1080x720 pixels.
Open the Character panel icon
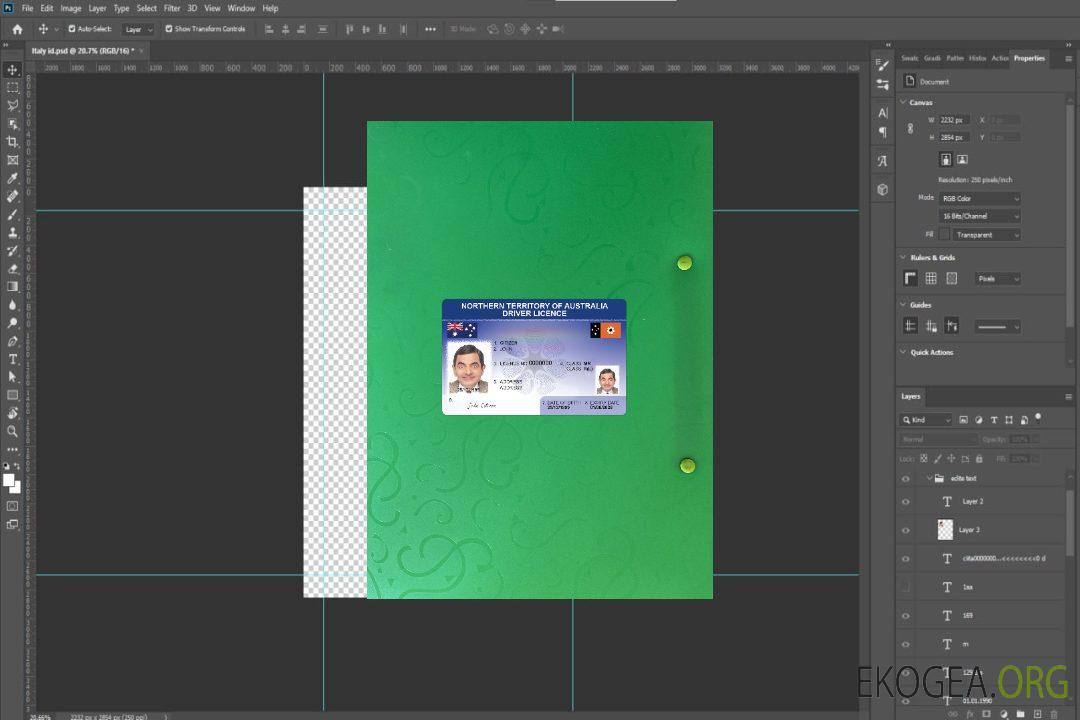pos(882,113)
